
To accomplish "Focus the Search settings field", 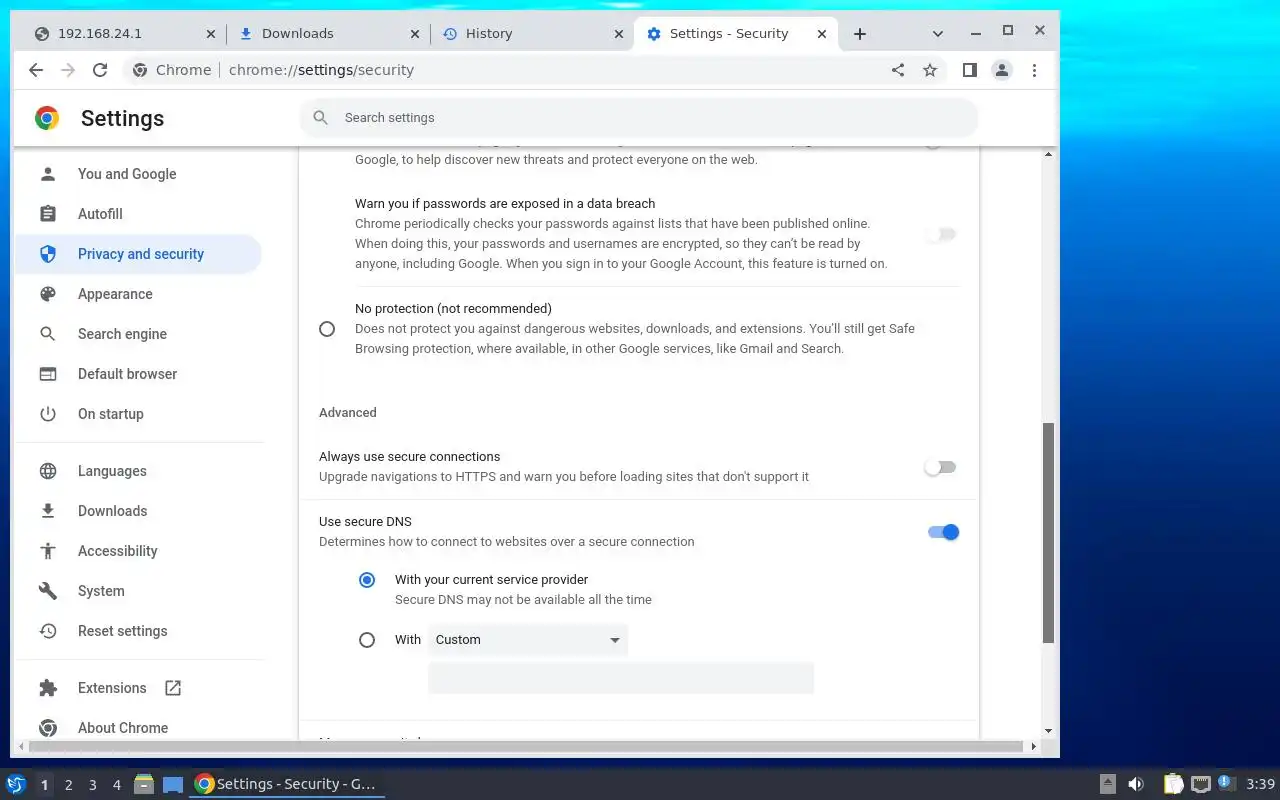I will click(x=639, y=118).
